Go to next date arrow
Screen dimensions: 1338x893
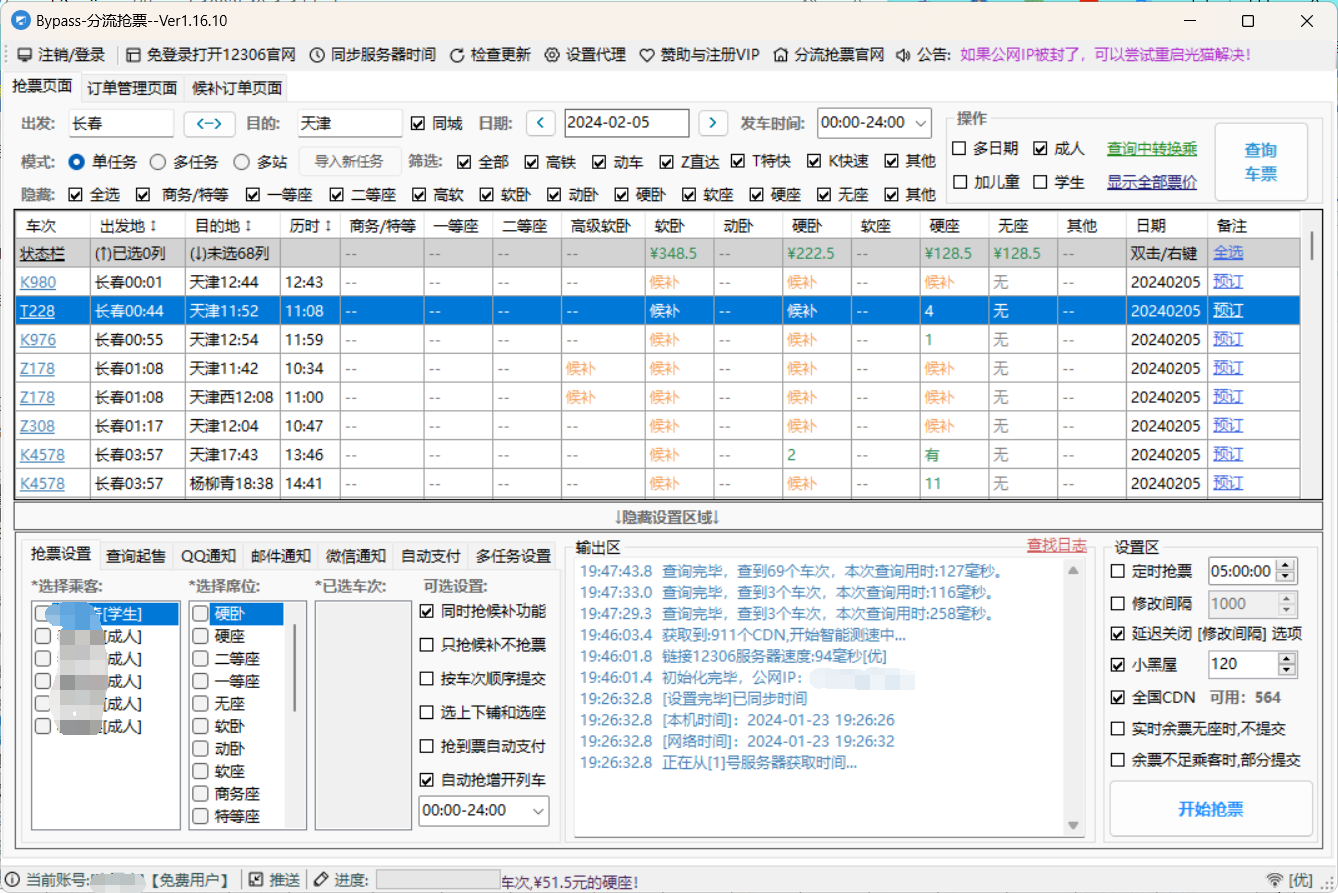tap(713, 123)
